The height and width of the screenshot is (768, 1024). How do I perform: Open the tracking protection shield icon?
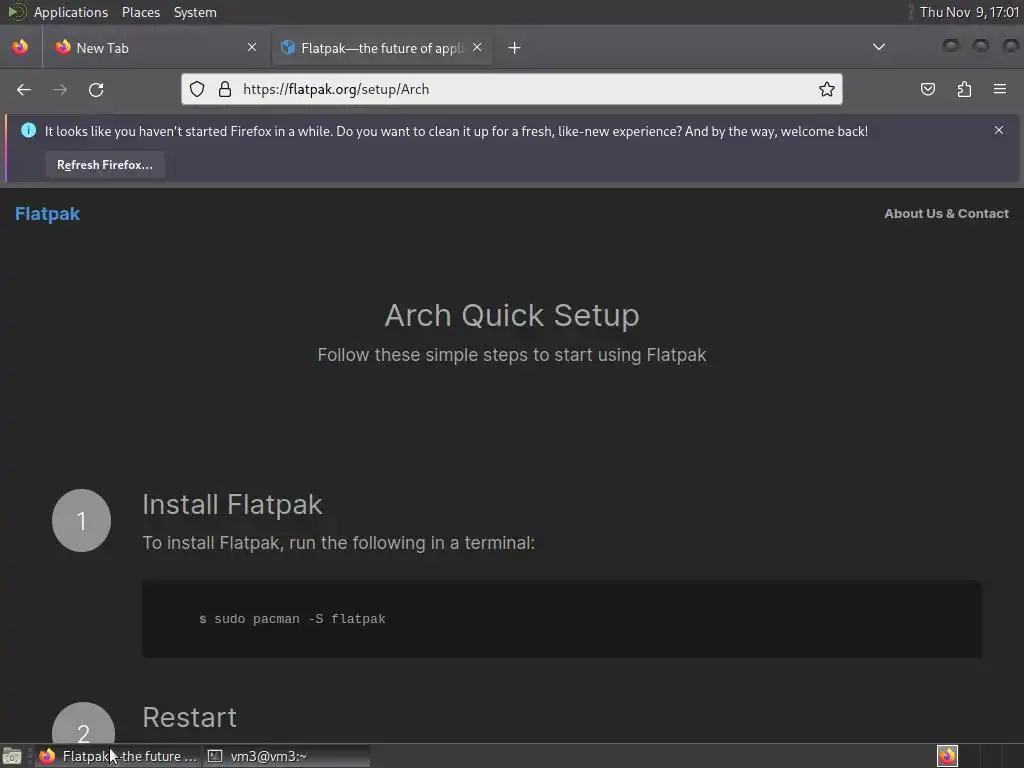coord(197,89)
